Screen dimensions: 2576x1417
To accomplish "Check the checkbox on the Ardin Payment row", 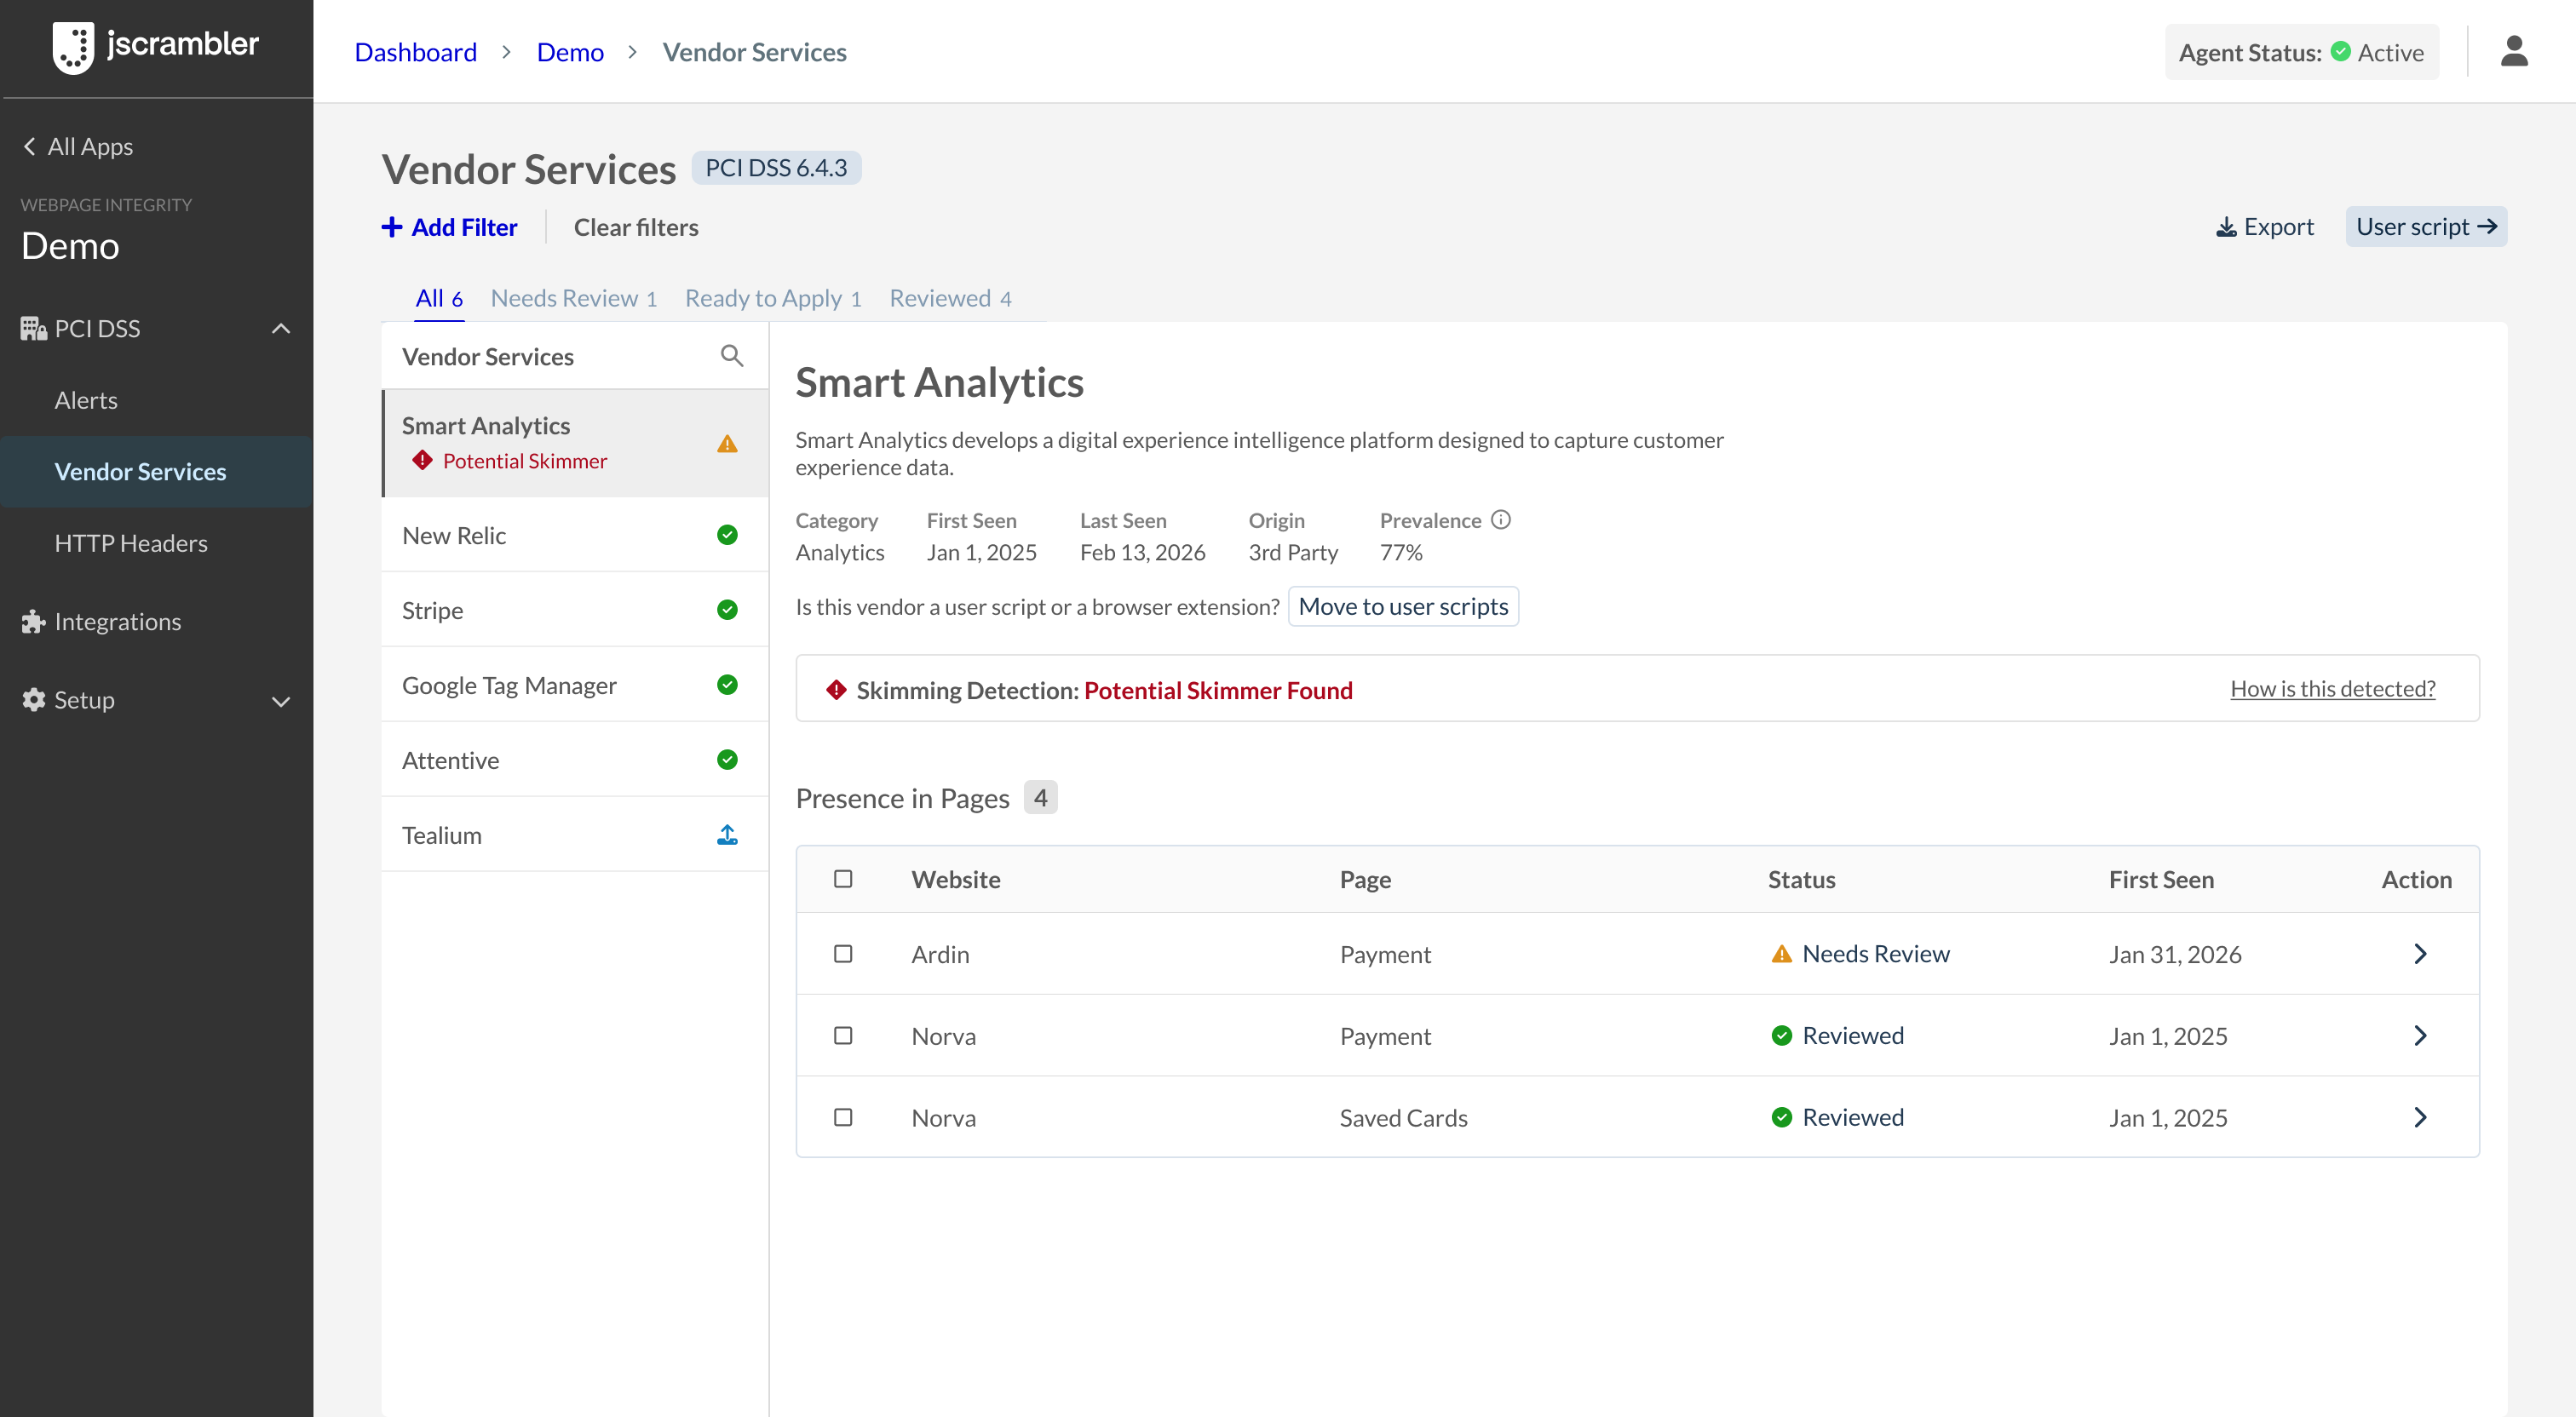I will click(x=843, y=953).
